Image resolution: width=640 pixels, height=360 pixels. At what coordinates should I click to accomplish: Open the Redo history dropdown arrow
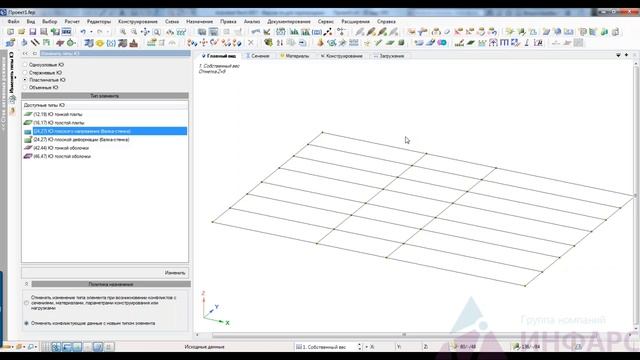click(x=108, y=31)
